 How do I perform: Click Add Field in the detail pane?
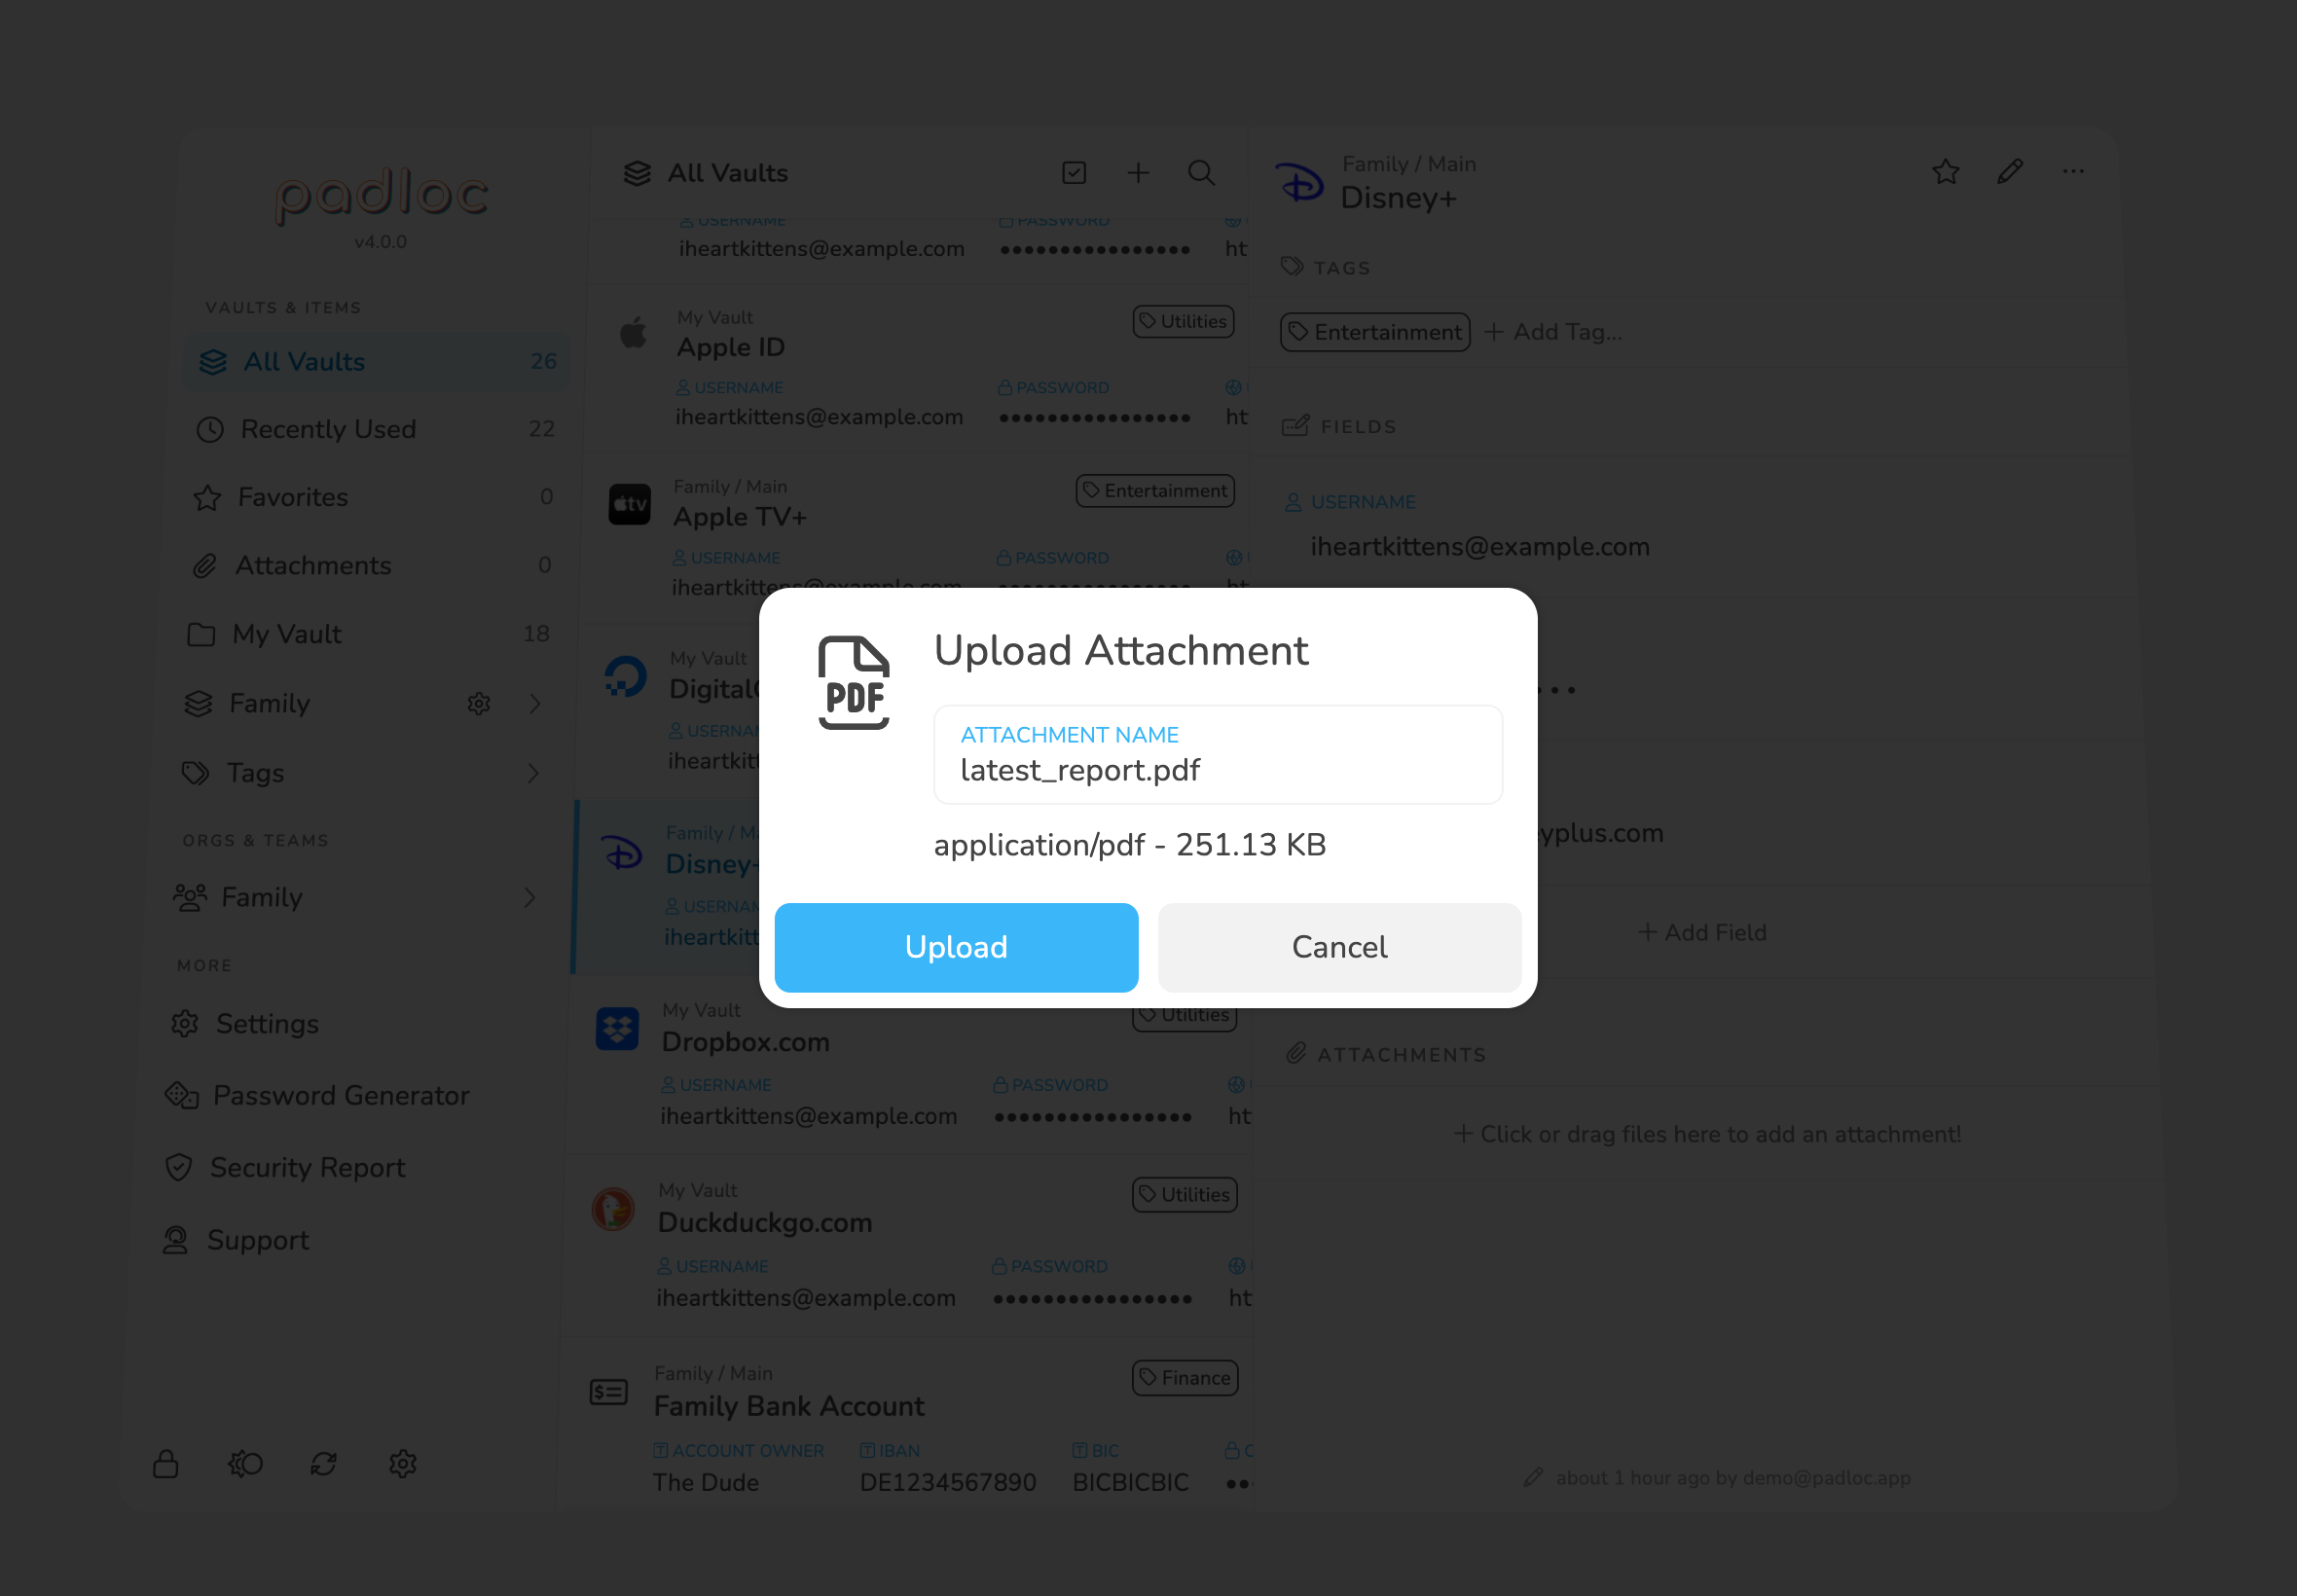point(1702,932)
